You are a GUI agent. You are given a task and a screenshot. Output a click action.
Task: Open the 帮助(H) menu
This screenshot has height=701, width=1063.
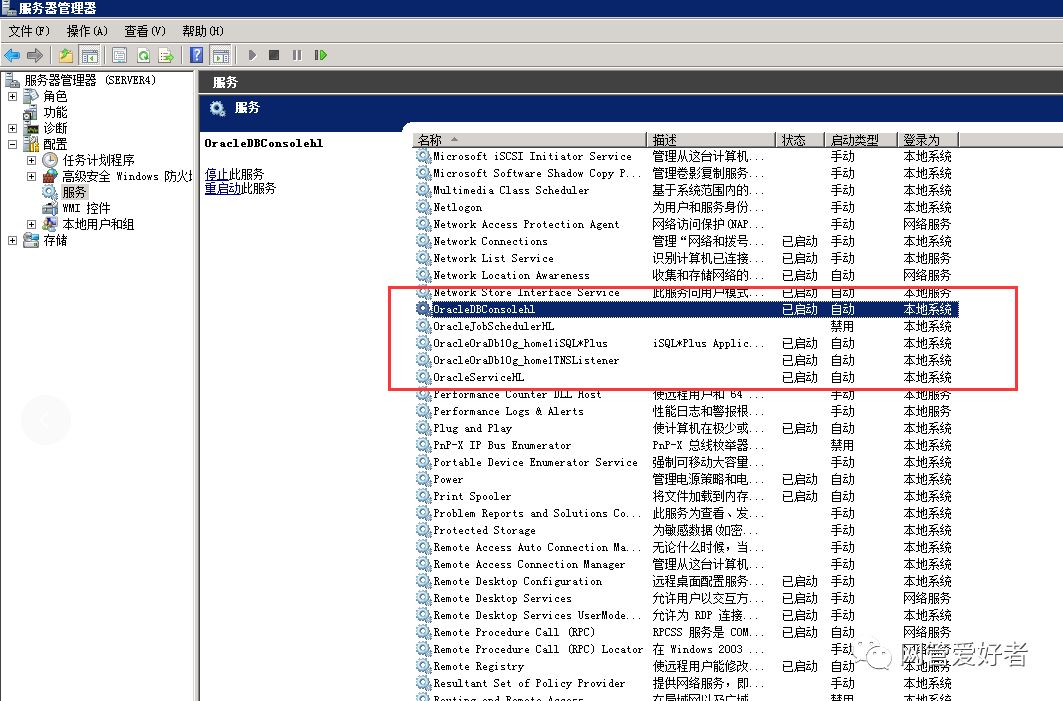point(203,31)
